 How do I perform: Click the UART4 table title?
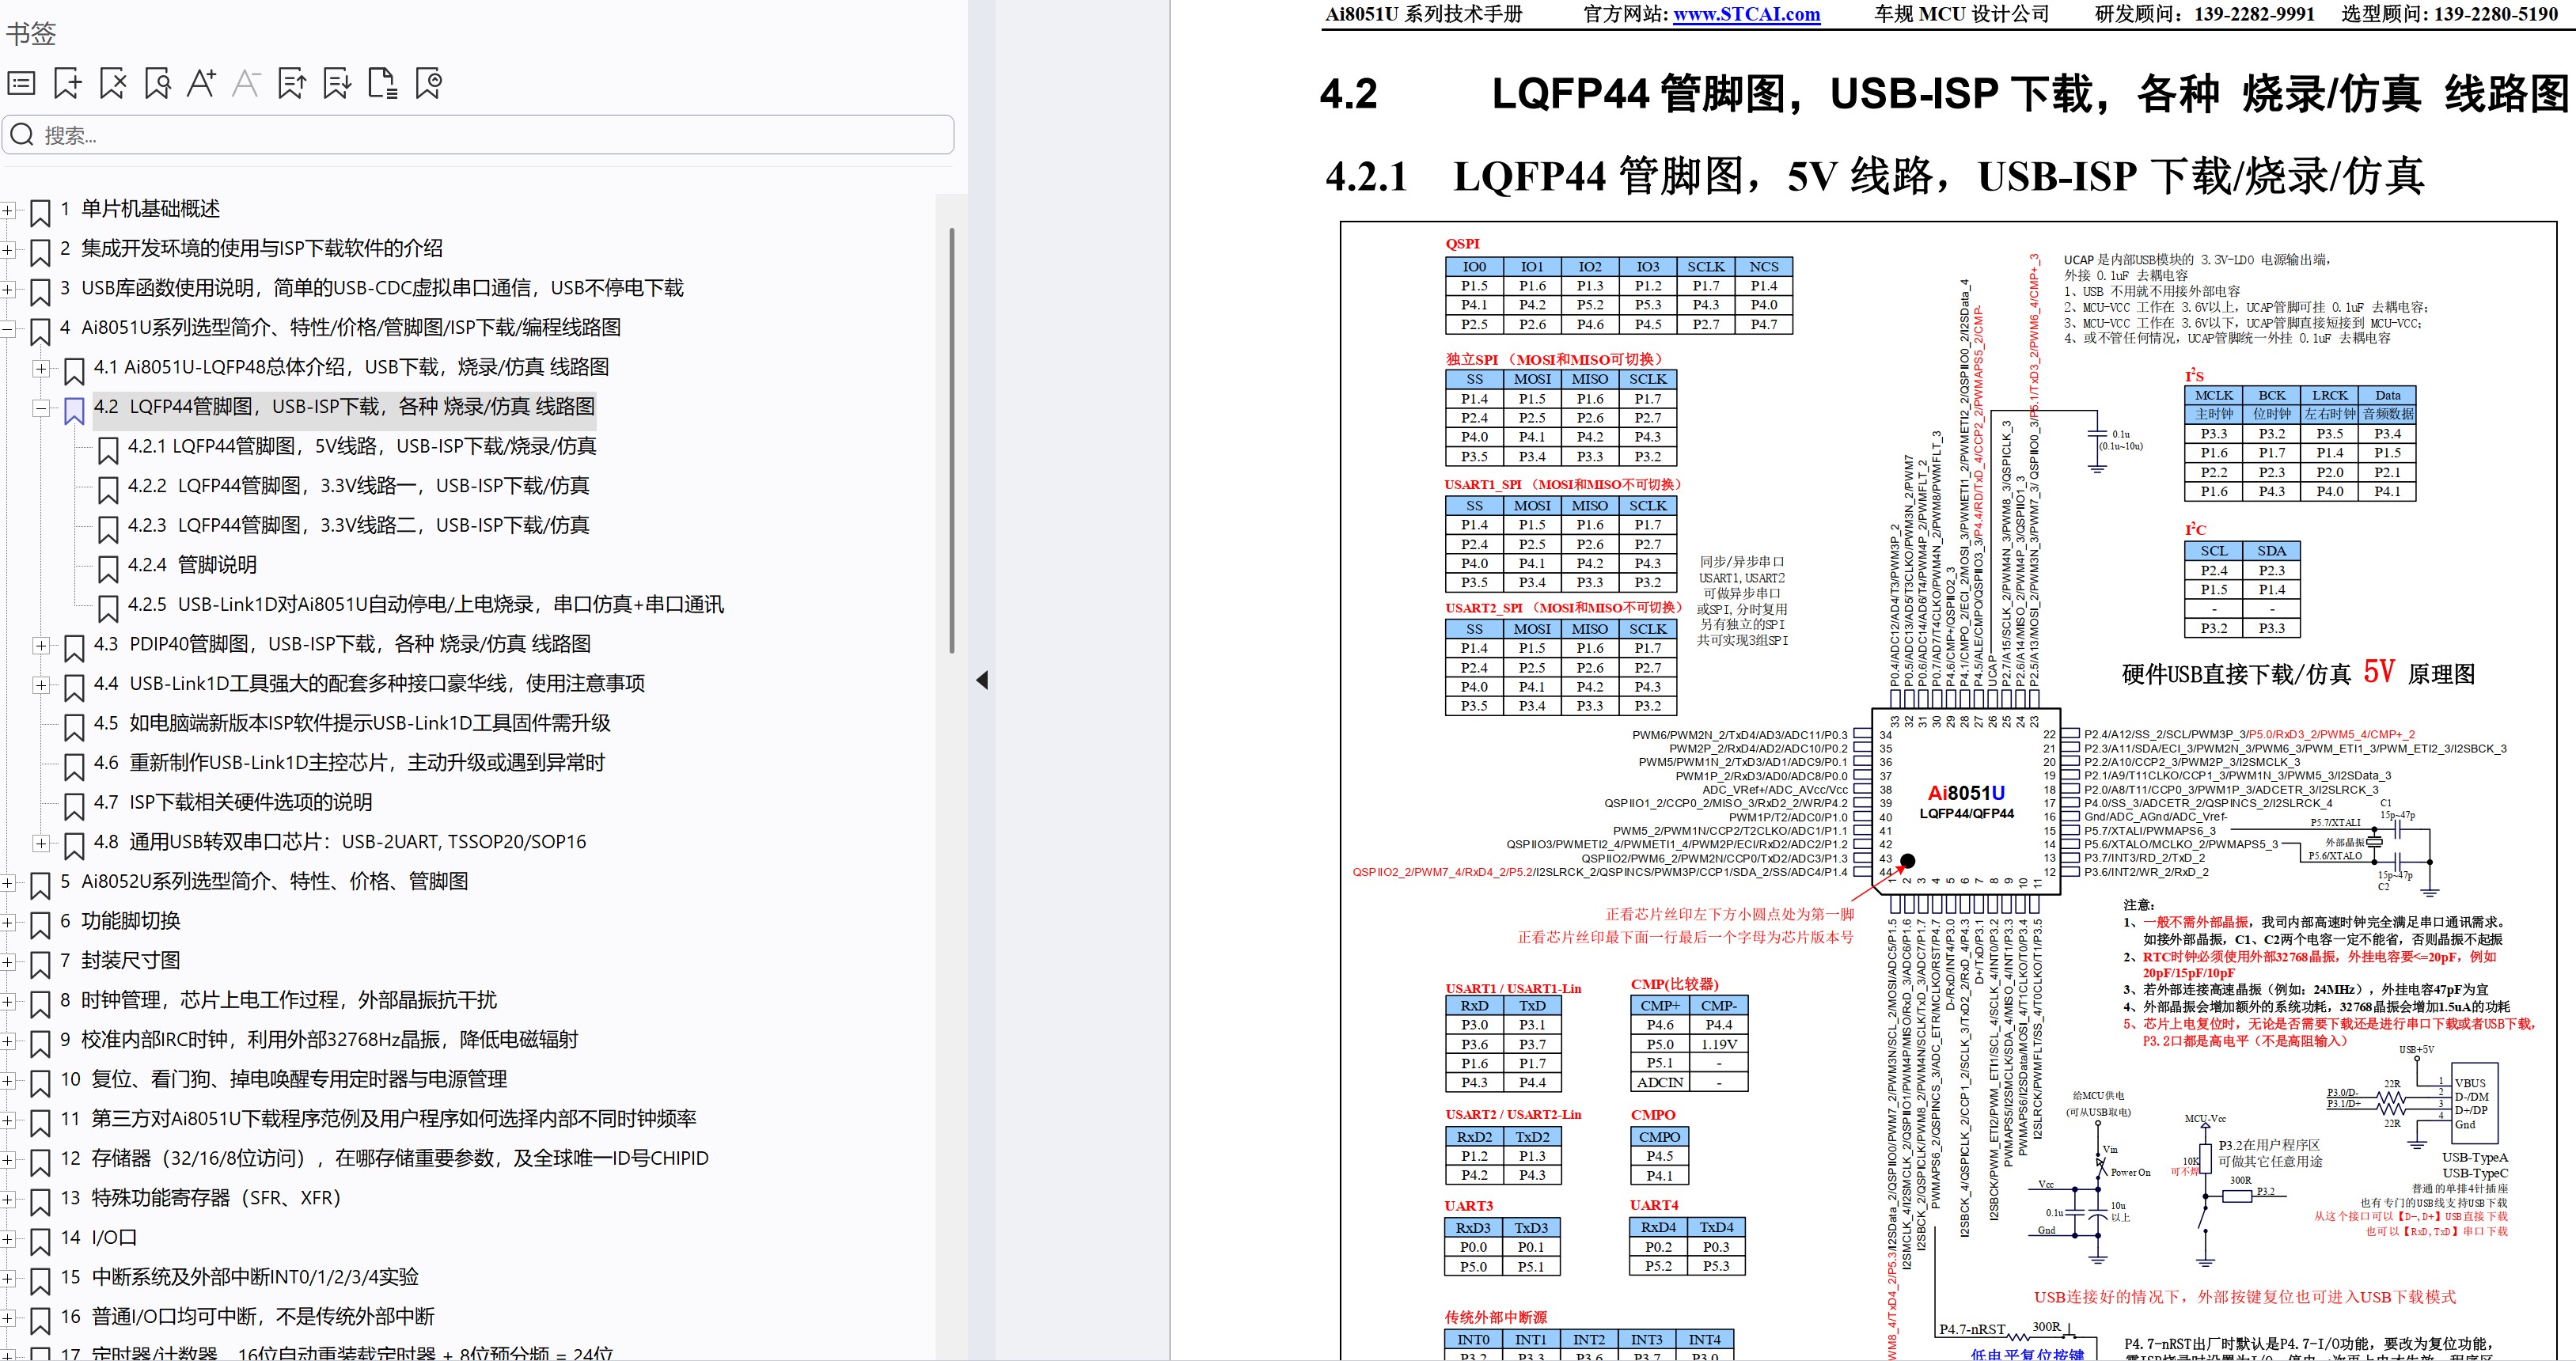[1654, 1205]
